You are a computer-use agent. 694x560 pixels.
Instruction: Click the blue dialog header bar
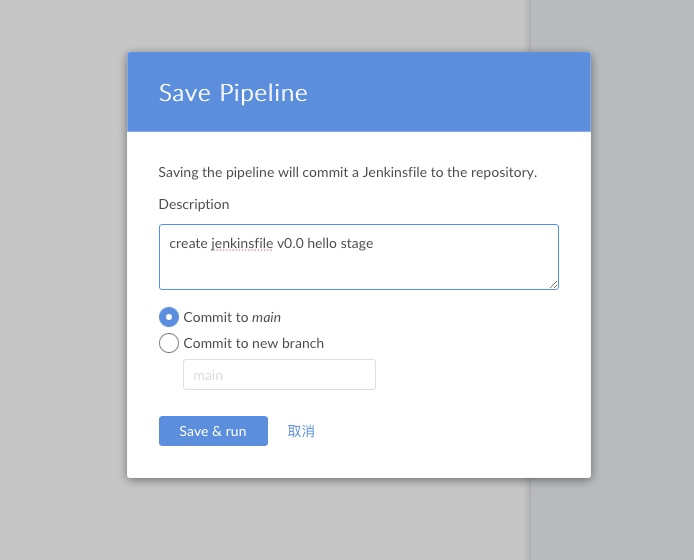coord(450,92)
